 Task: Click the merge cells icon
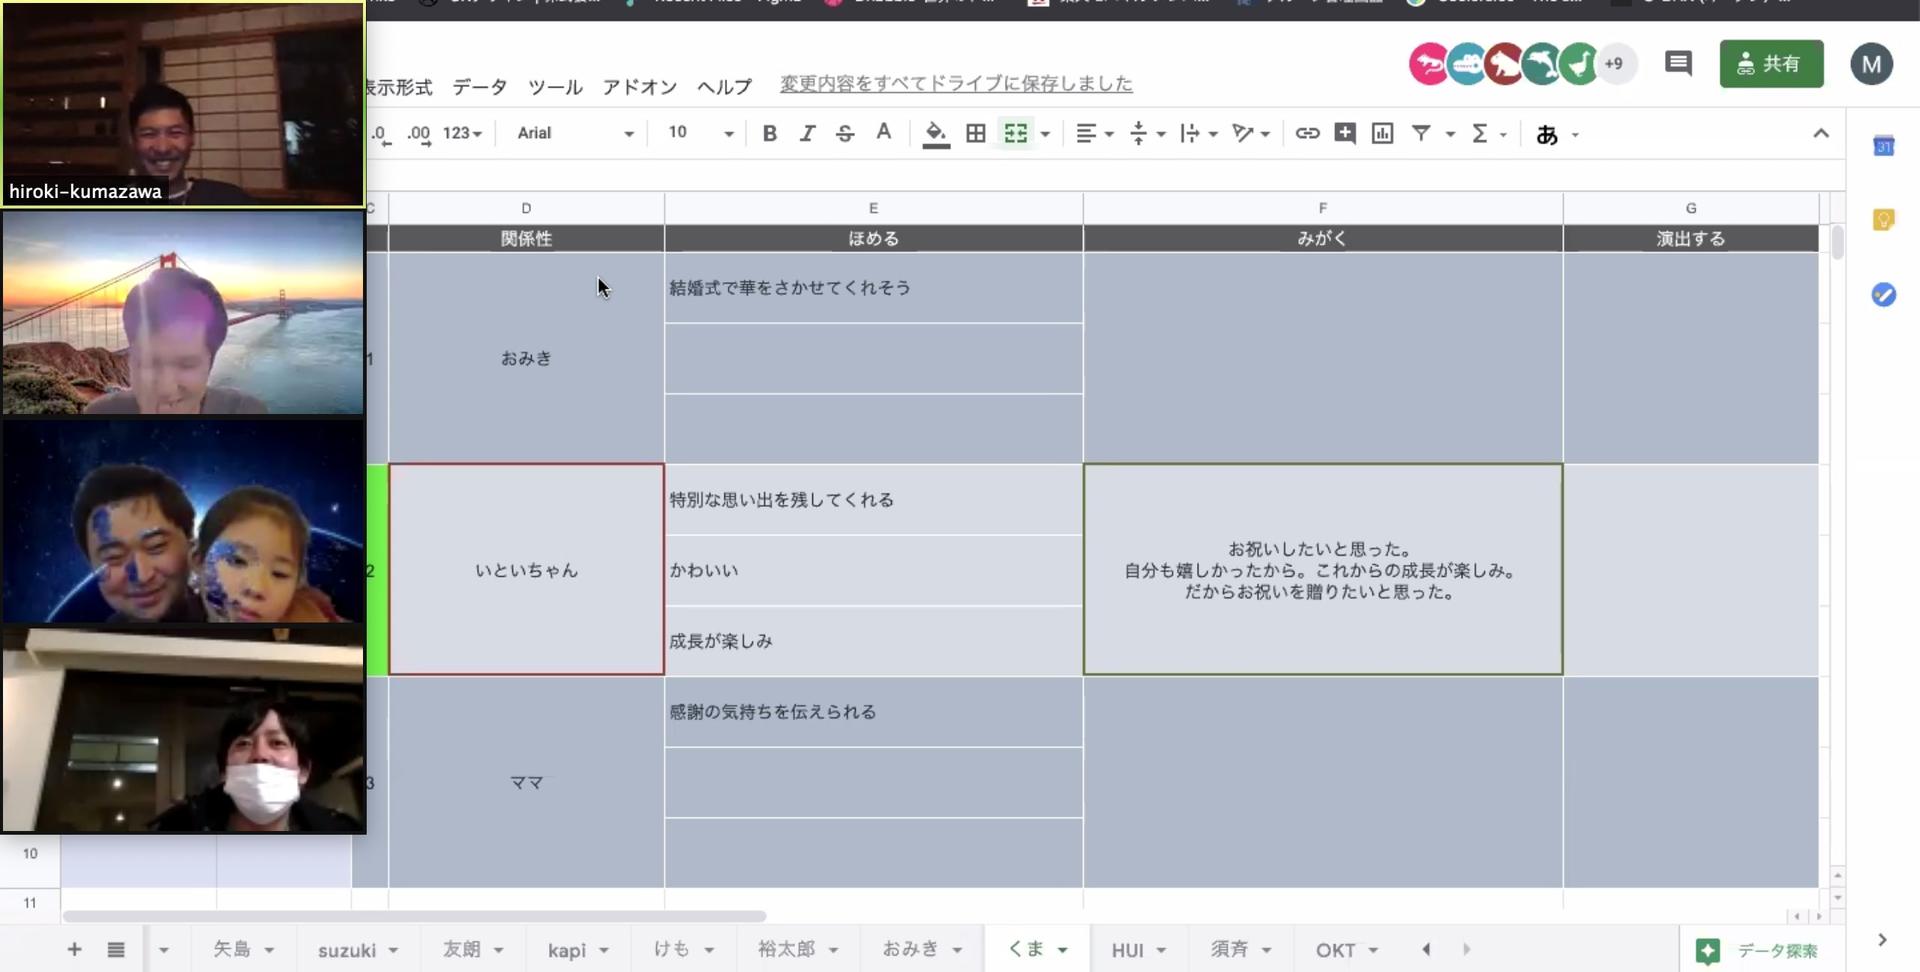click(x=1016, y=133)
